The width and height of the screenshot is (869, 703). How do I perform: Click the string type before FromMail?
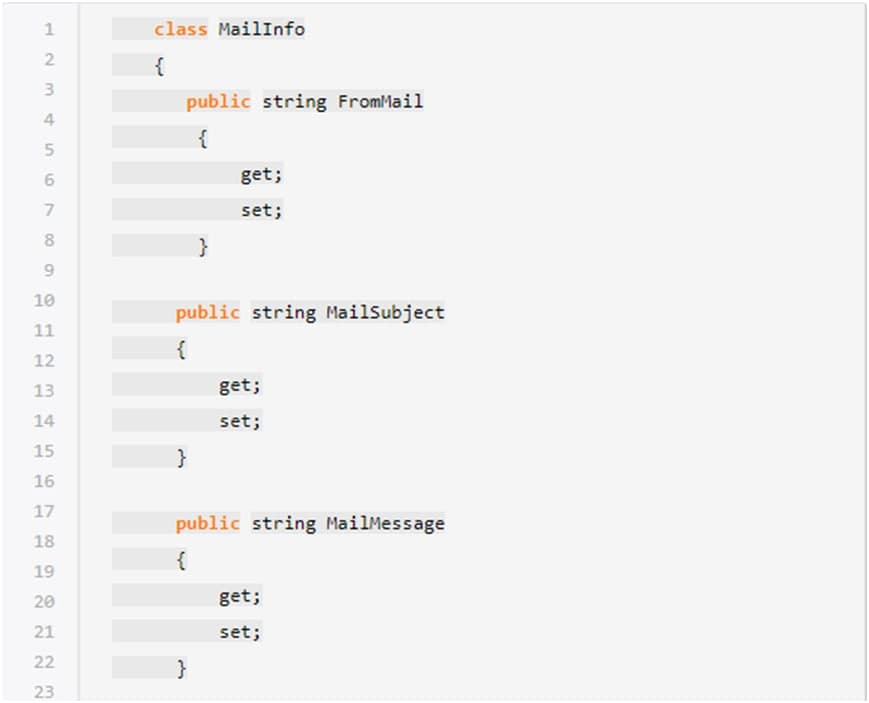coord(294,101)
